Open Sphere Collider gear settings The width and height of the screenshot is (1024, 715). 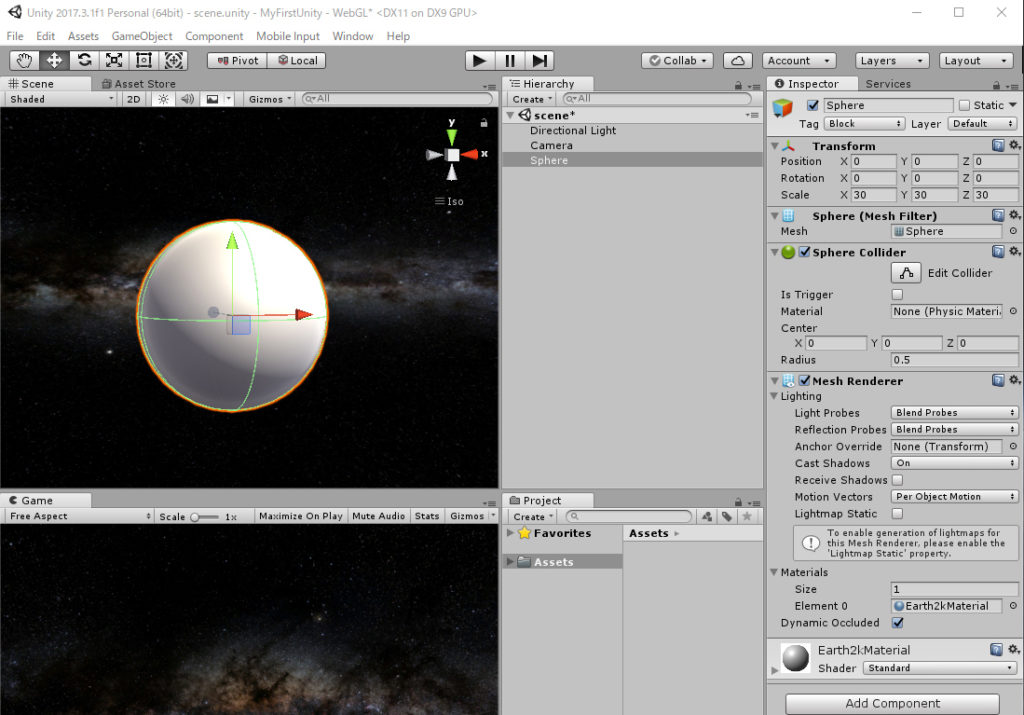tap(1014, 251)
